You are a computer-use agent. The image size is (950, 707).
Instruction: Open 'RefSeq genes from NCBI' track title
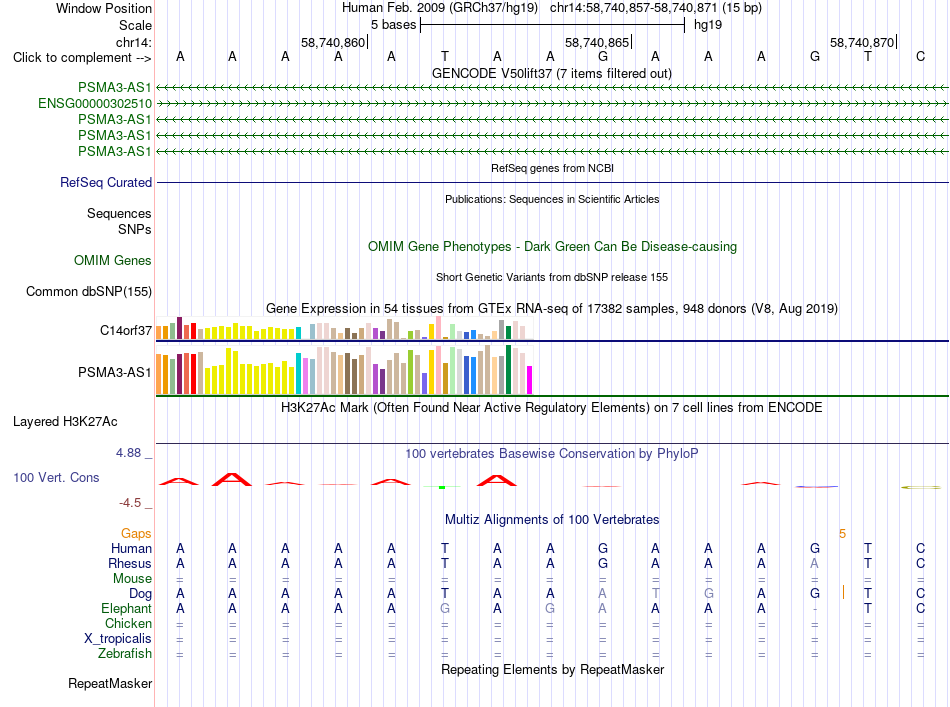[553, 168]
